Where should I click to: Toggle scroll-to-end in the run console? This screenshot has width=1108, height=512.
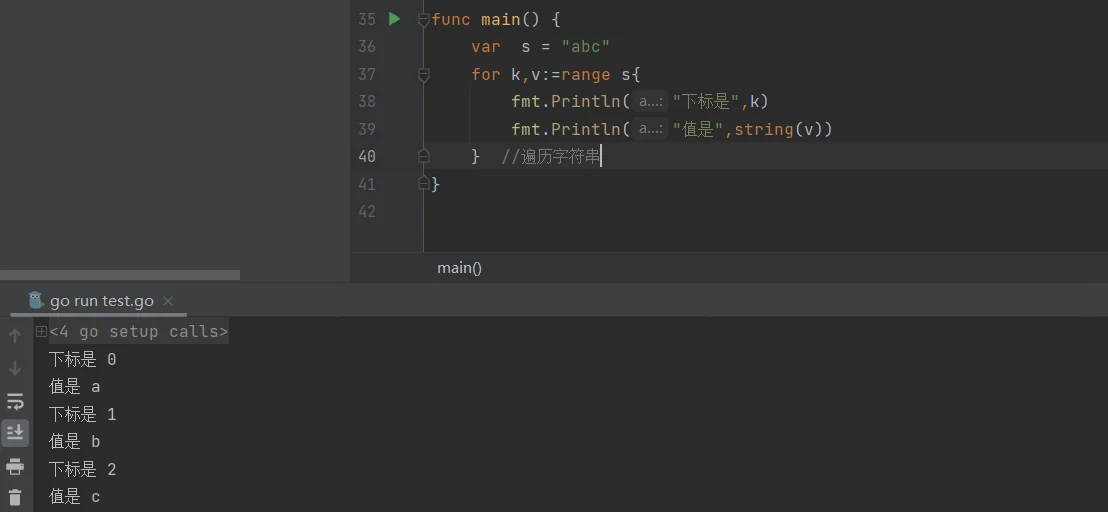tap(15, 432)
